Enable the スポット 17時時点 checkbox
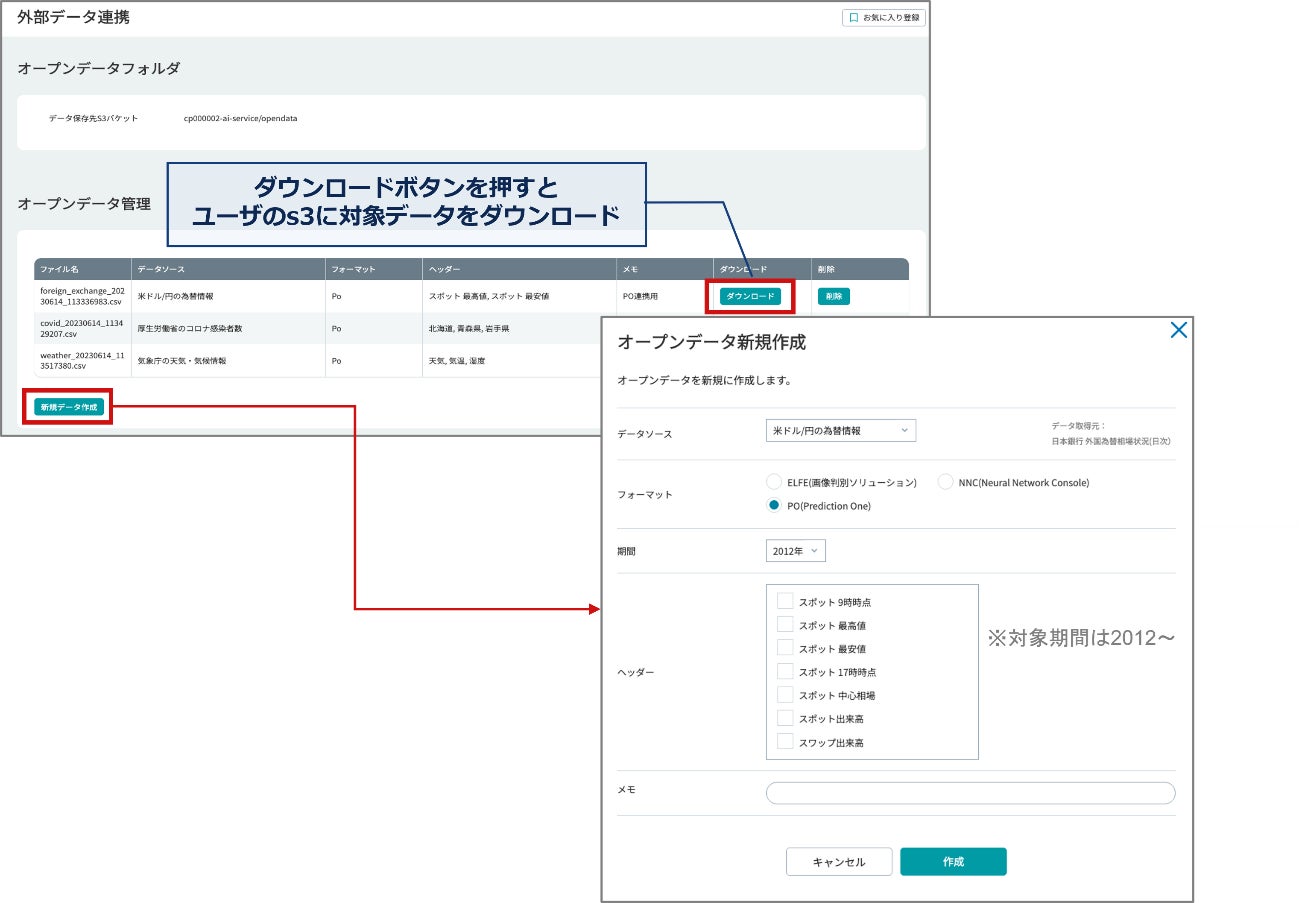1299x903 pixels. point(785,671)
